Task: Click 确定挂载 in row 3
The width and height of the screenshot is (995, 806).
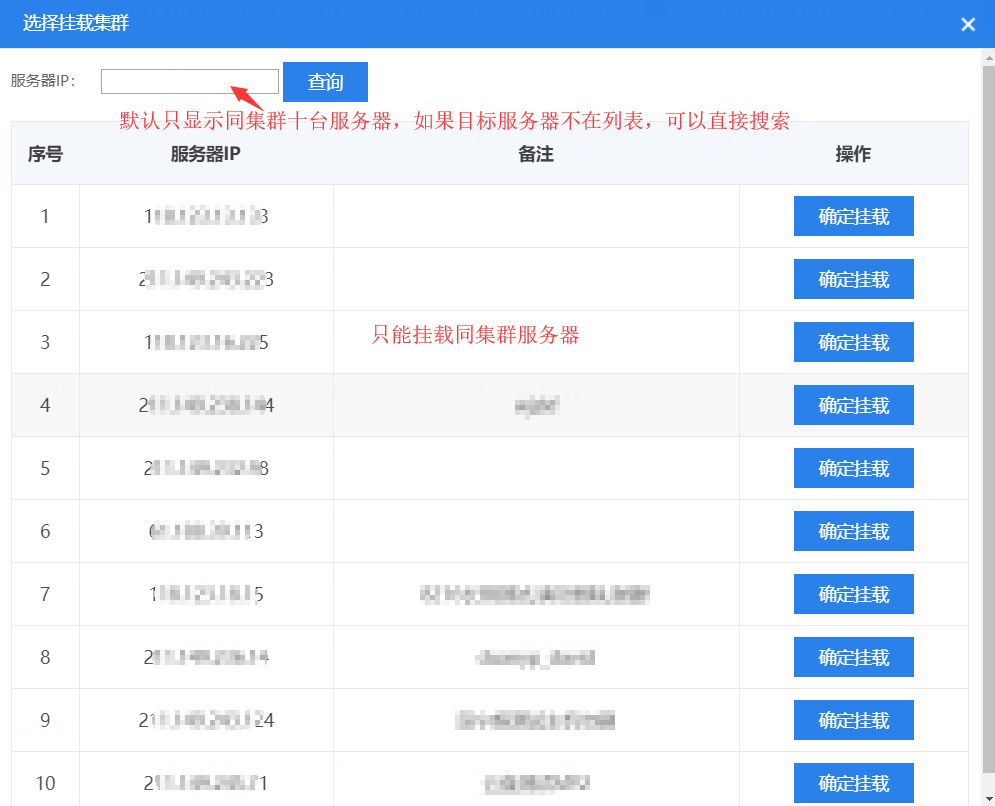Action: [853, 342]
